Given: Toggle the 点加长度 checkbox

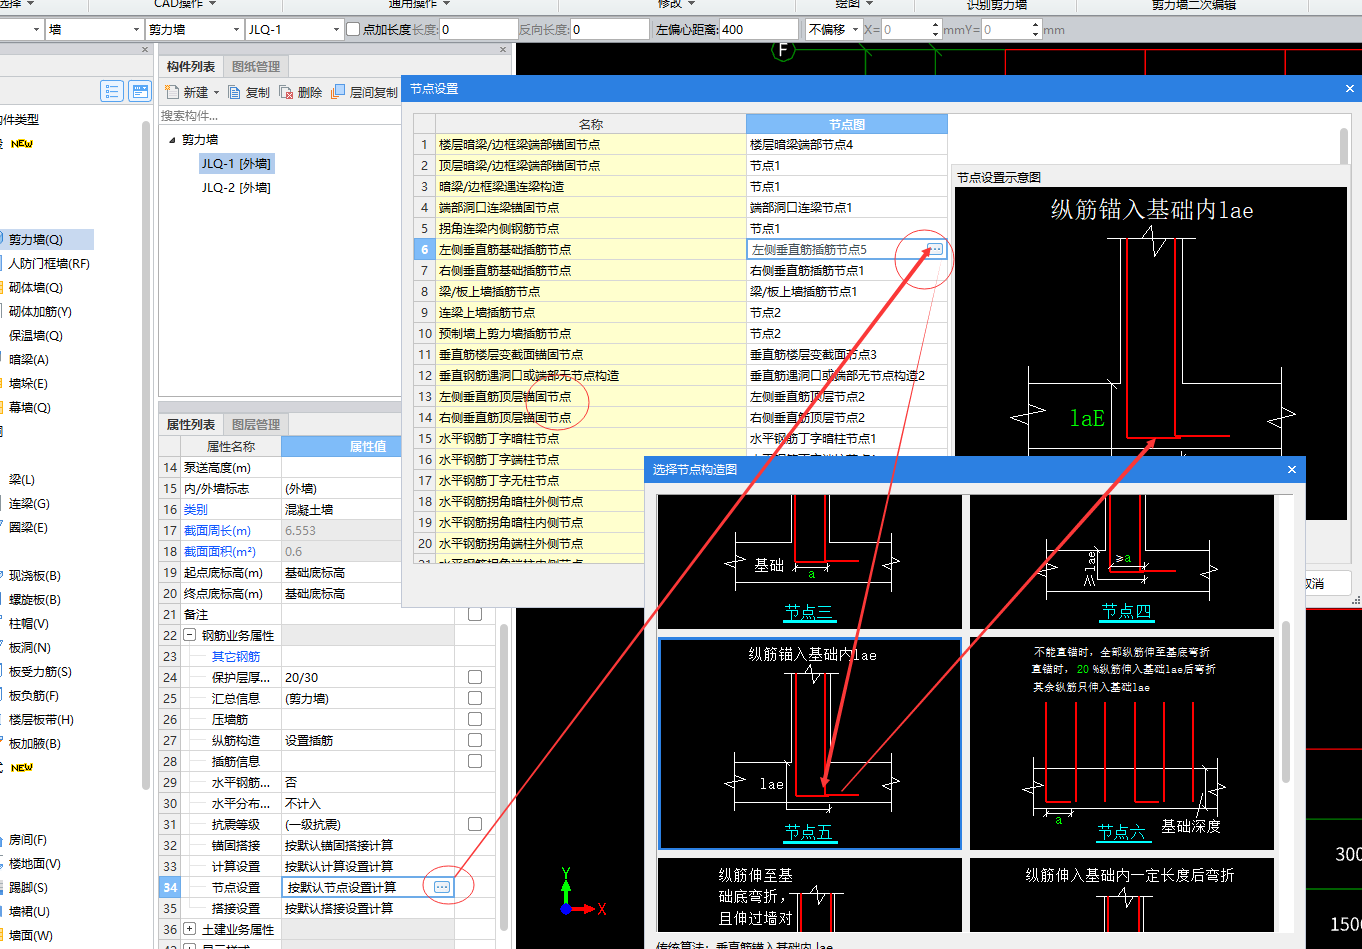Looking at the screenshot, I should pos(353,29).
